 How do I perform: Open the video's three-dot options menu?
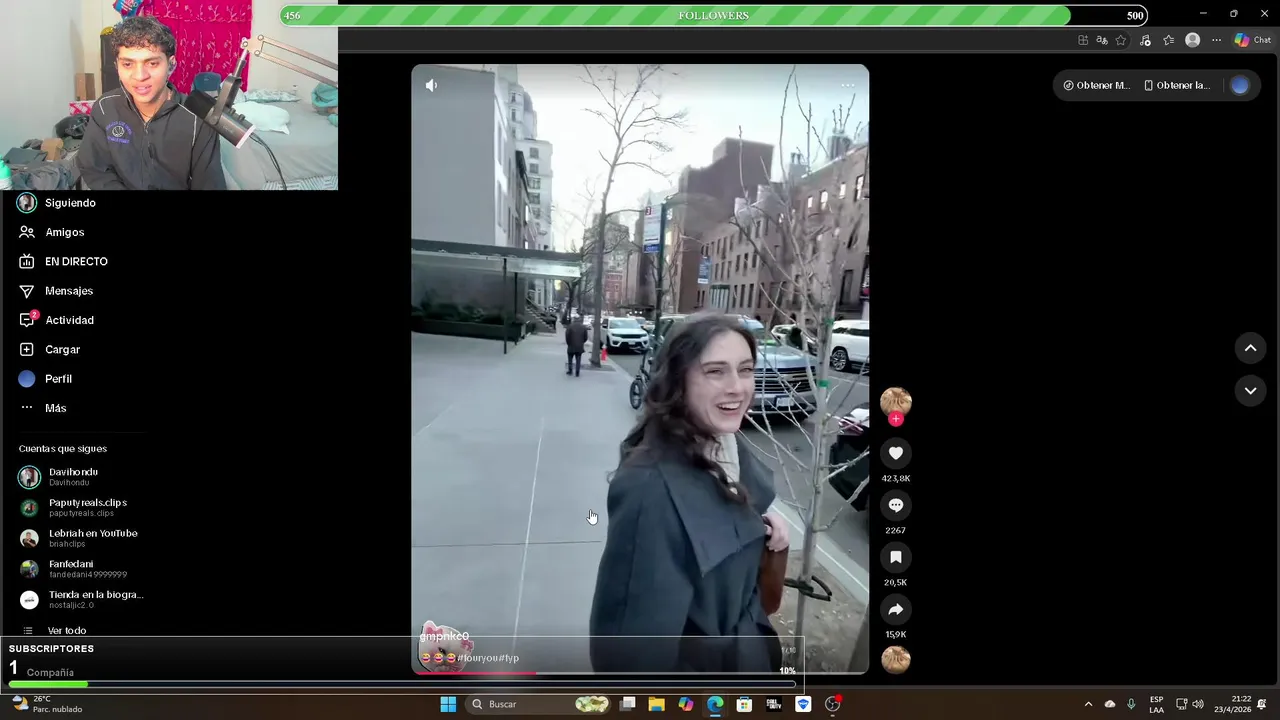848,85
